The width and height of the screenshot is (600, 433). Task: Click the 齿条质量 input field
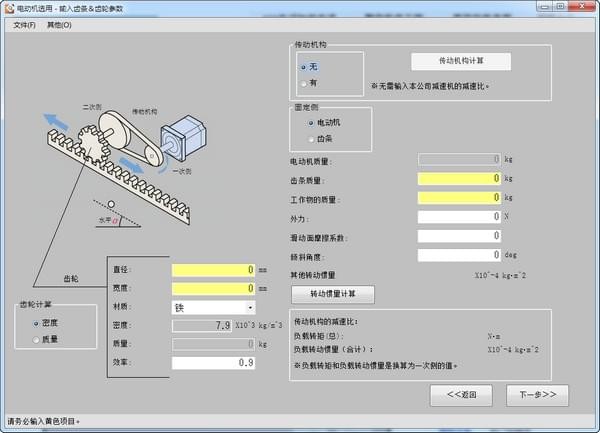click(459, 178)
